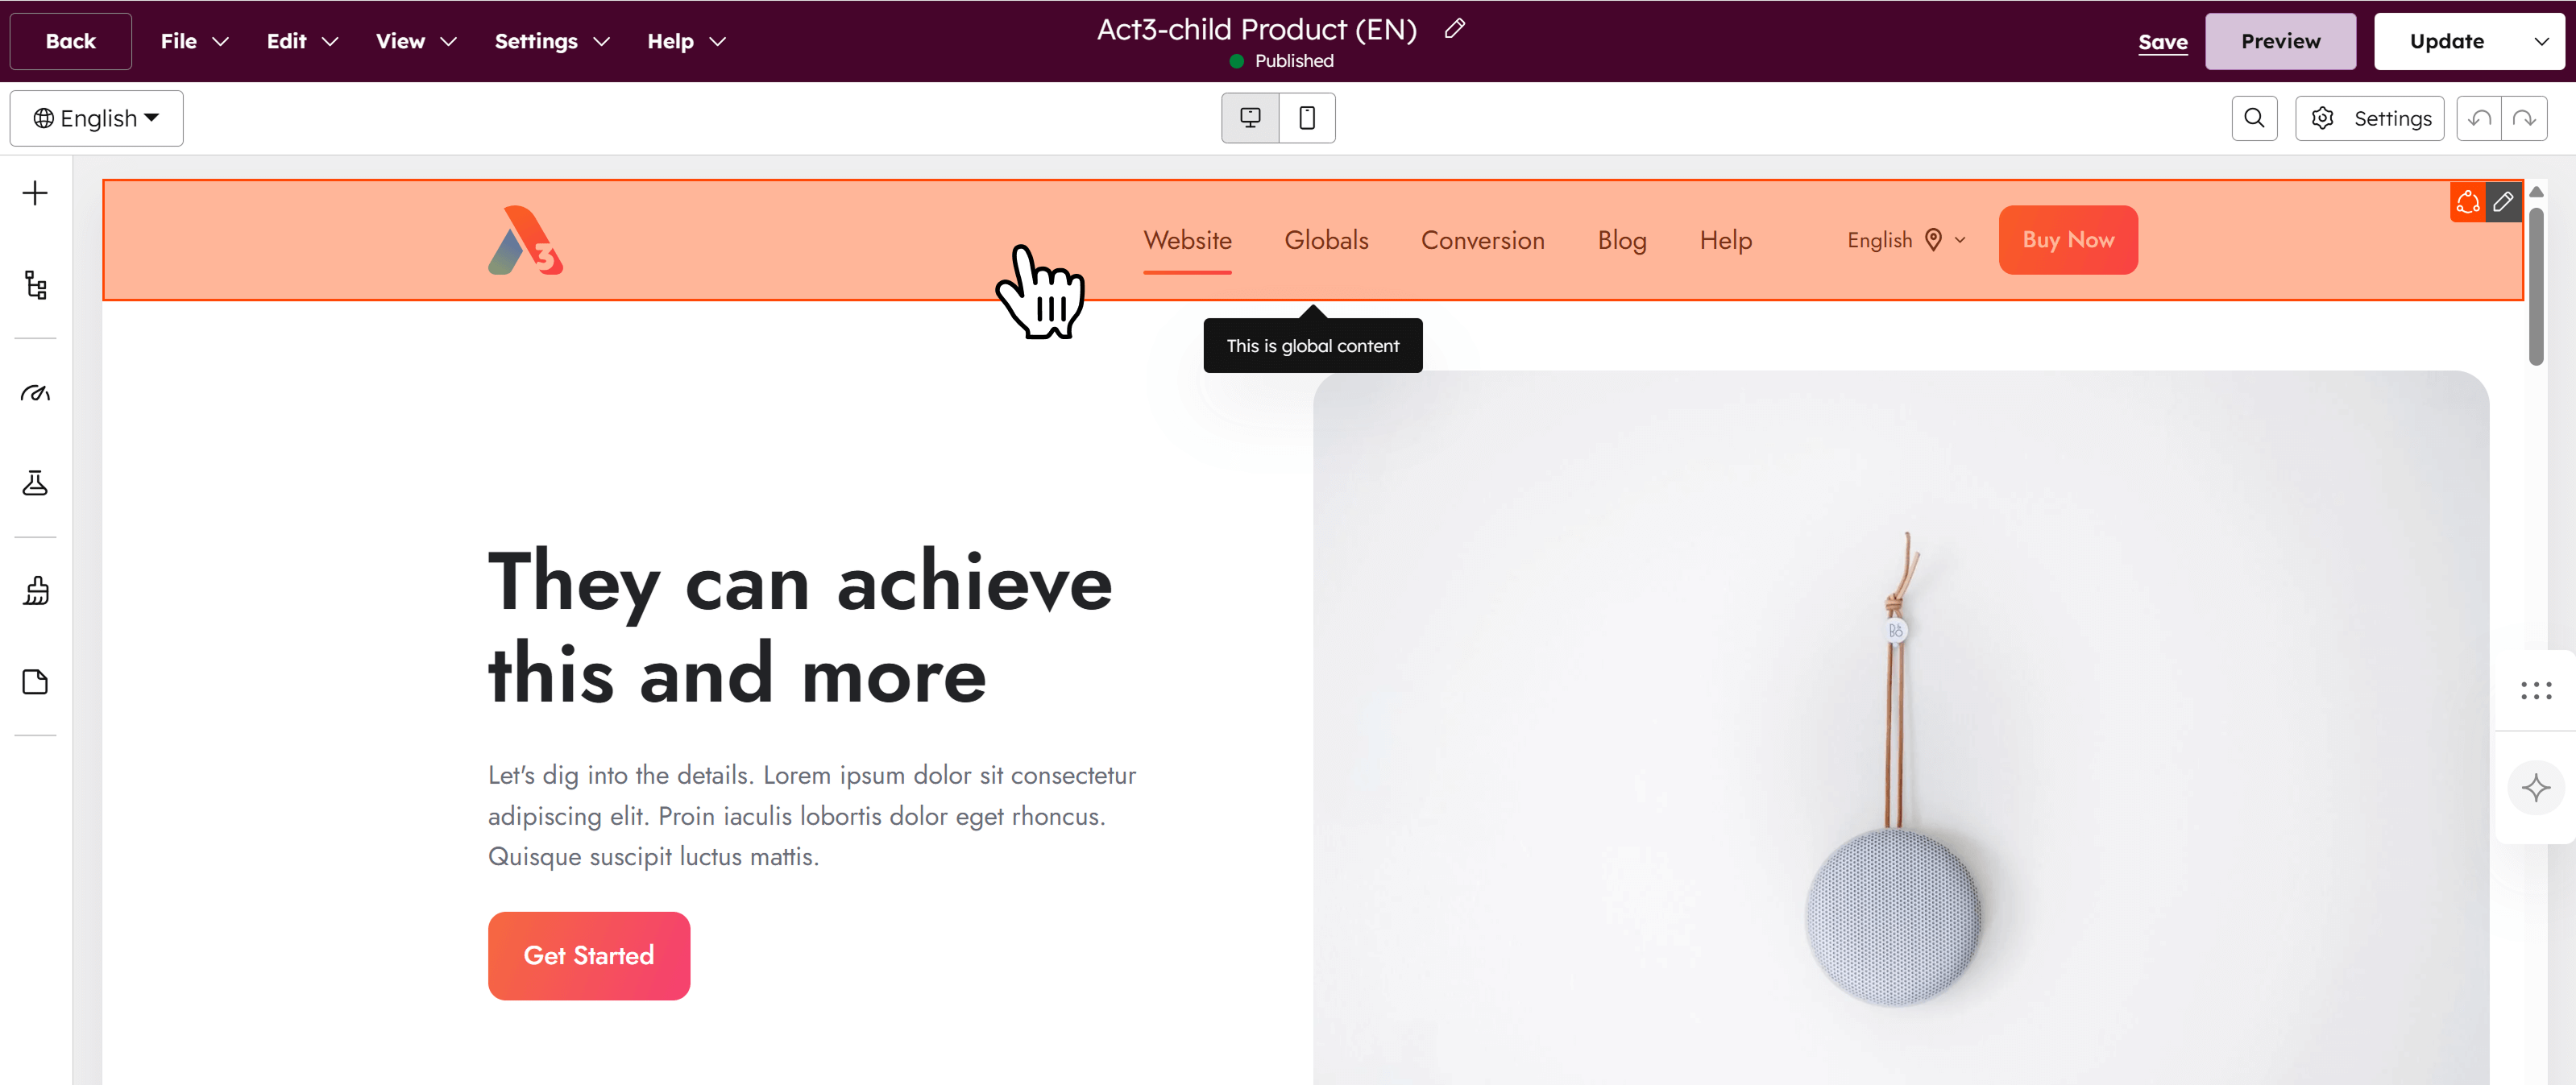Open the performance speedometer panel
This screenshot has width=2576, height=1085.
pyautogui.click(x=36, y=393)
